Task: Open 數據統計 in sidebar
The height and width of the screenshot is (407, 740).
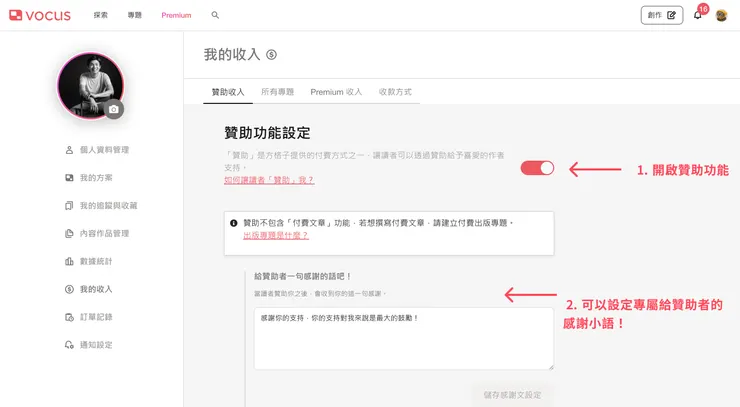Action: pos(96,262)
